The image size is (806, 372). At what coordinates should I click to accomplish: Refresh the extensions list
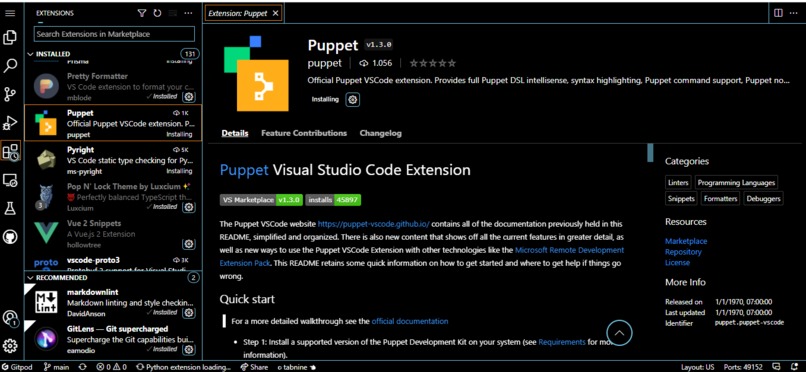tap(157, 13)
